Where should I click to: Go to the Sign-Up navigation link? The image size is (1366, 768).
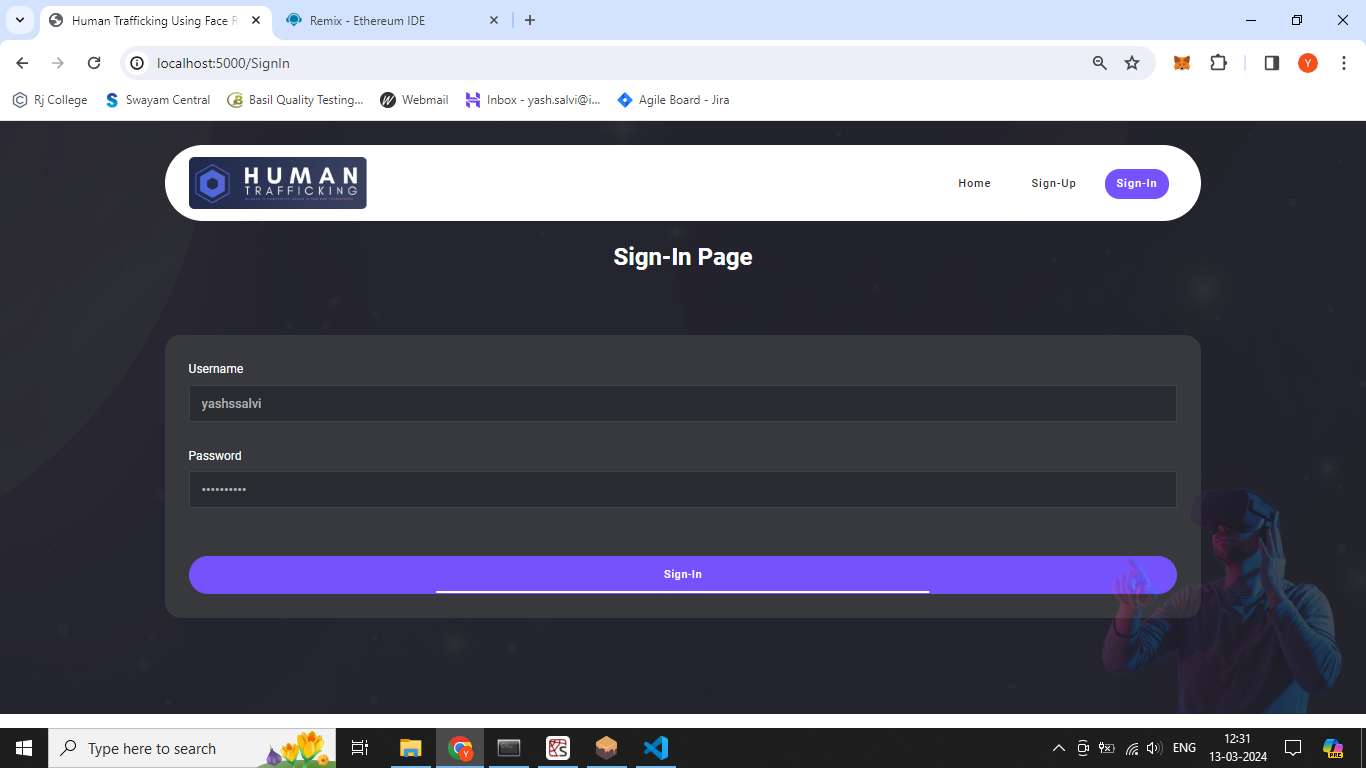1053,184
